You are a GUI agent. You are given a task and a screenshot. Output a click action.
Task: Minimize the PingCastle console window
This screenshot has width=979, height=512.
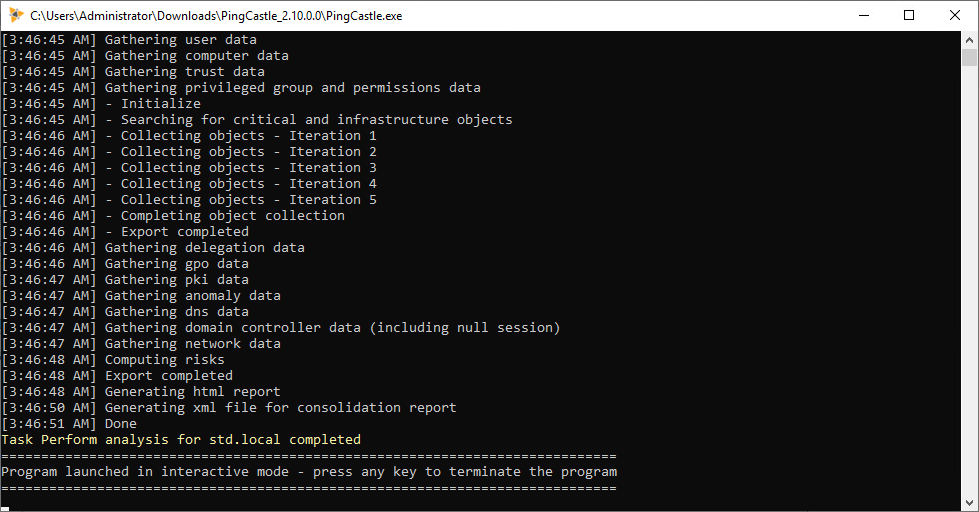pos(863,15)
